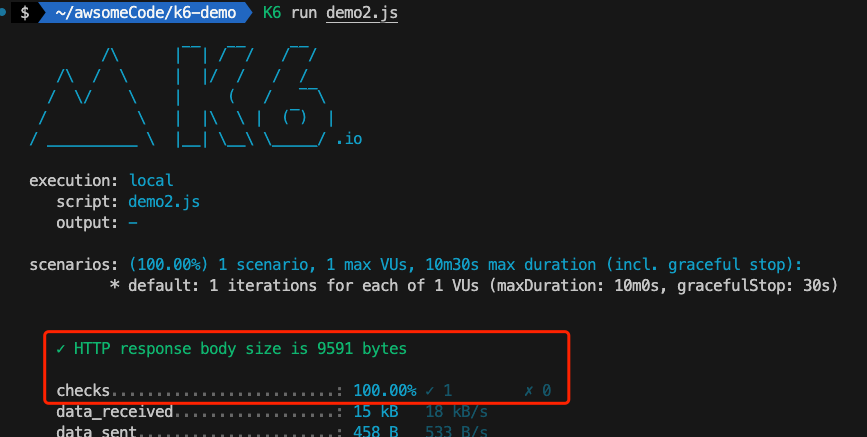
Task: Click the script value demo2.js
Action: [x=164, y=201]
